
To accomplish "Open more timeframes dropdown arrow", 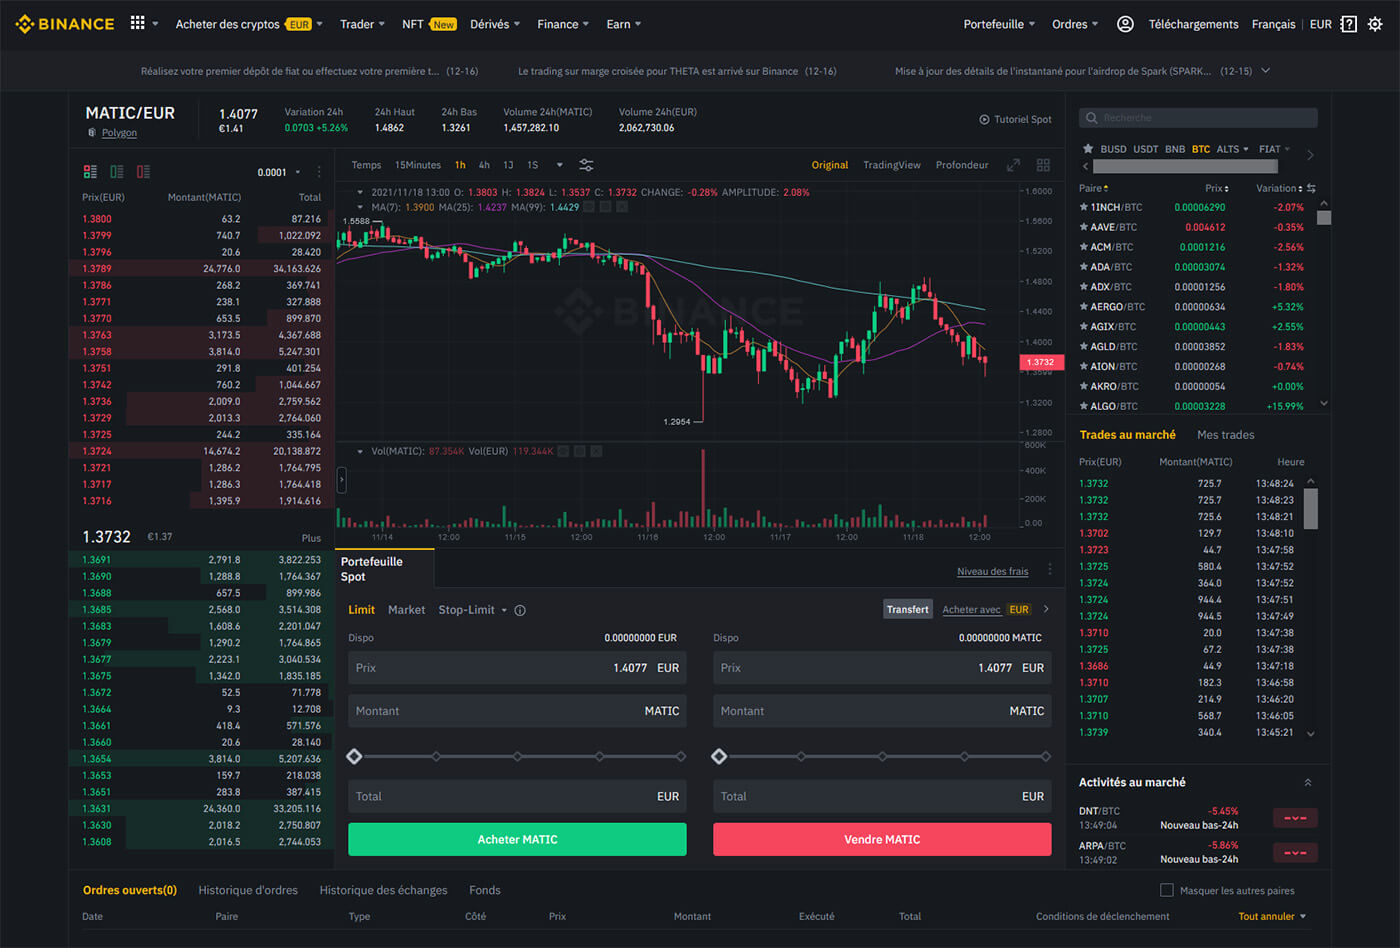I will tap(559, 165).
